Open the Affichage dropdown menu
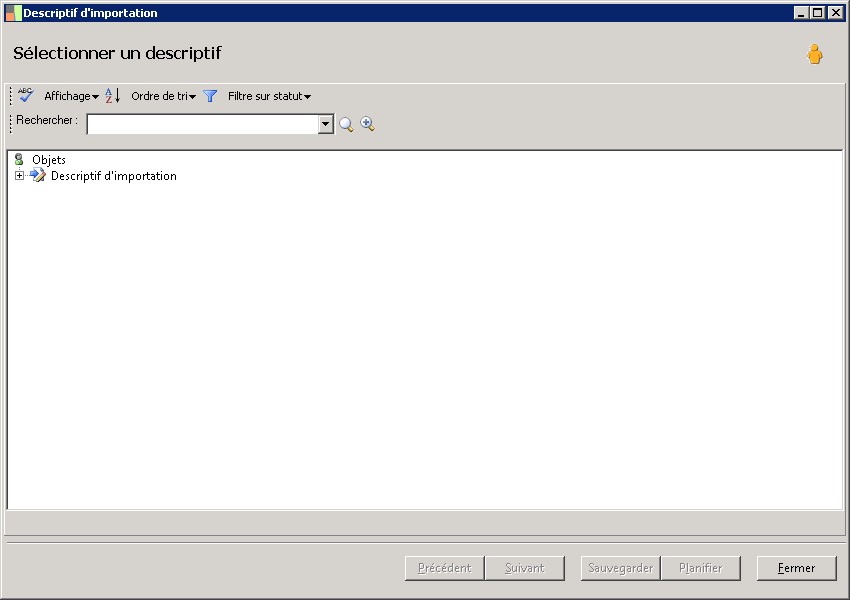Image resolution: width=850 pixels, height=600 pixels. [x=71, y=96]
